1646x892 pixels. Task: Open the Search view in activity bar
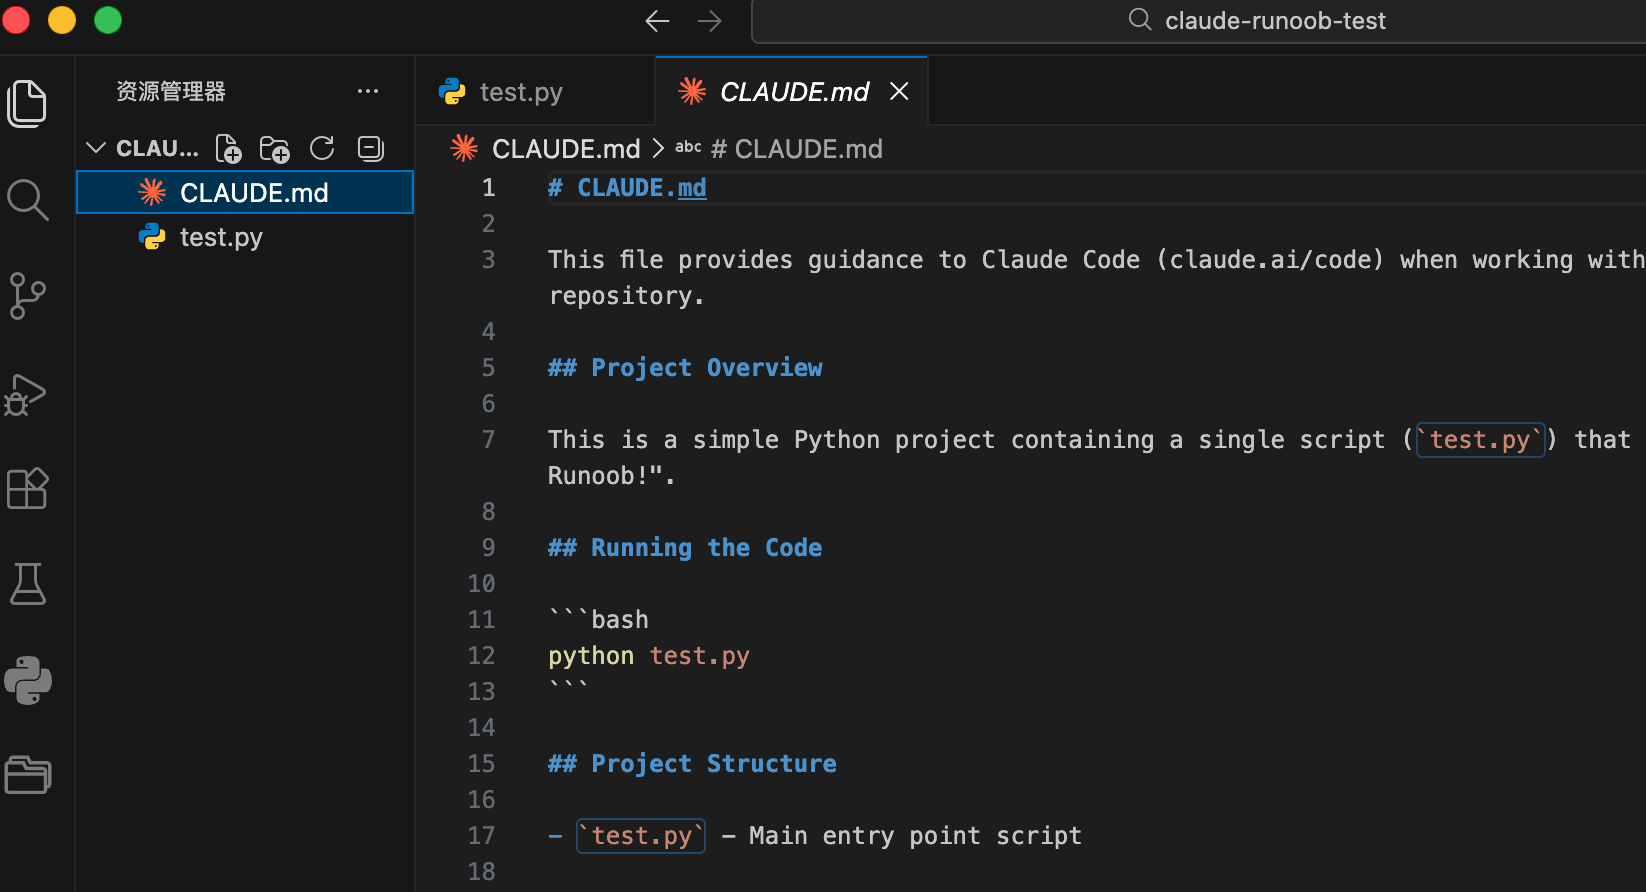27,200
